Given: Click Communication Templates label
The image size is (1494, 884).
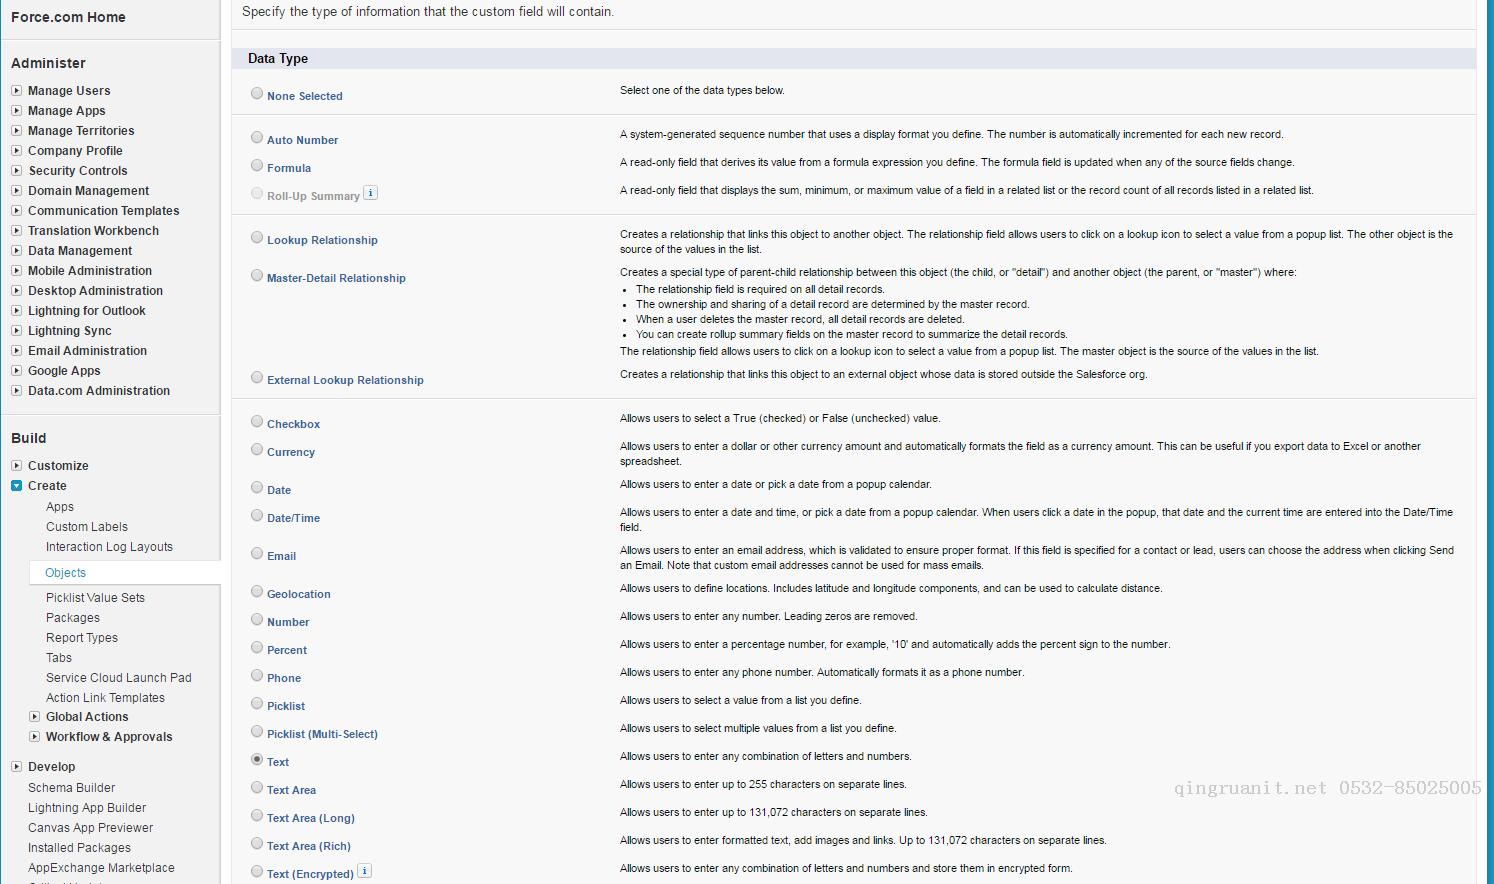Looking at the screenshot, I should [x=104, y=211].
